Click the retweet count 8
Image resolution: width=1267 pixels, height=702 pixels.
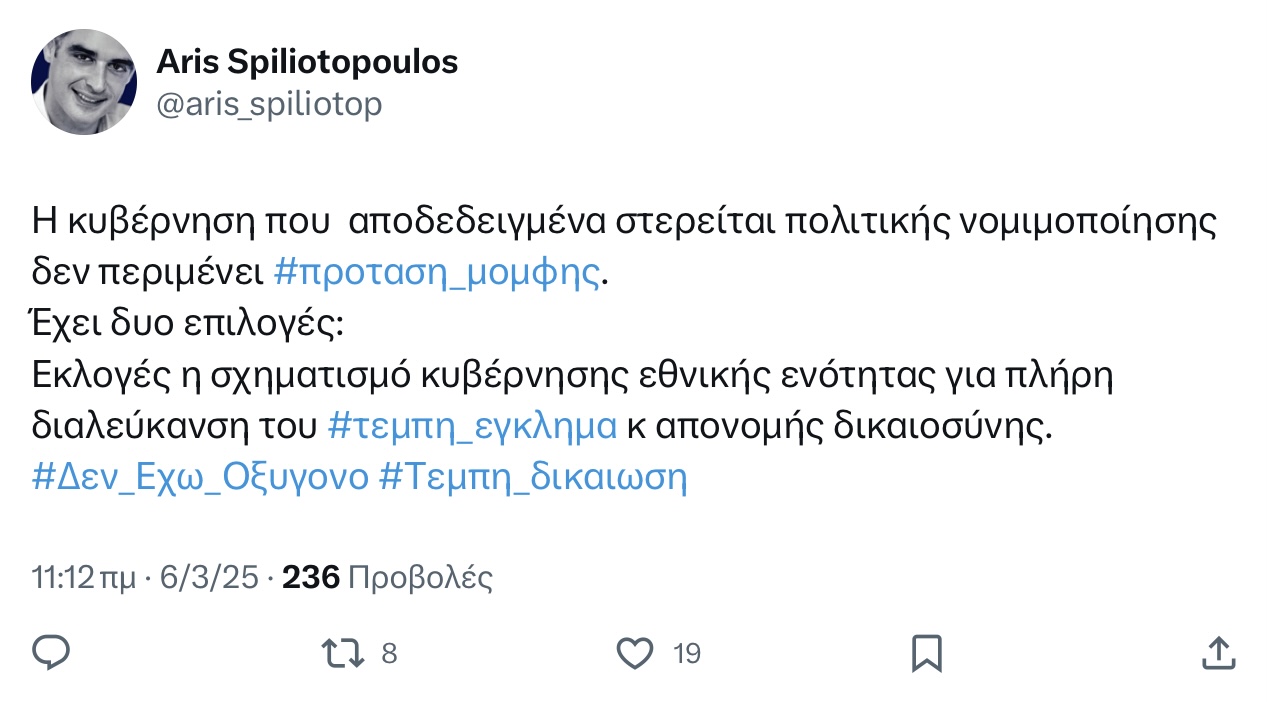coord(389,654)
